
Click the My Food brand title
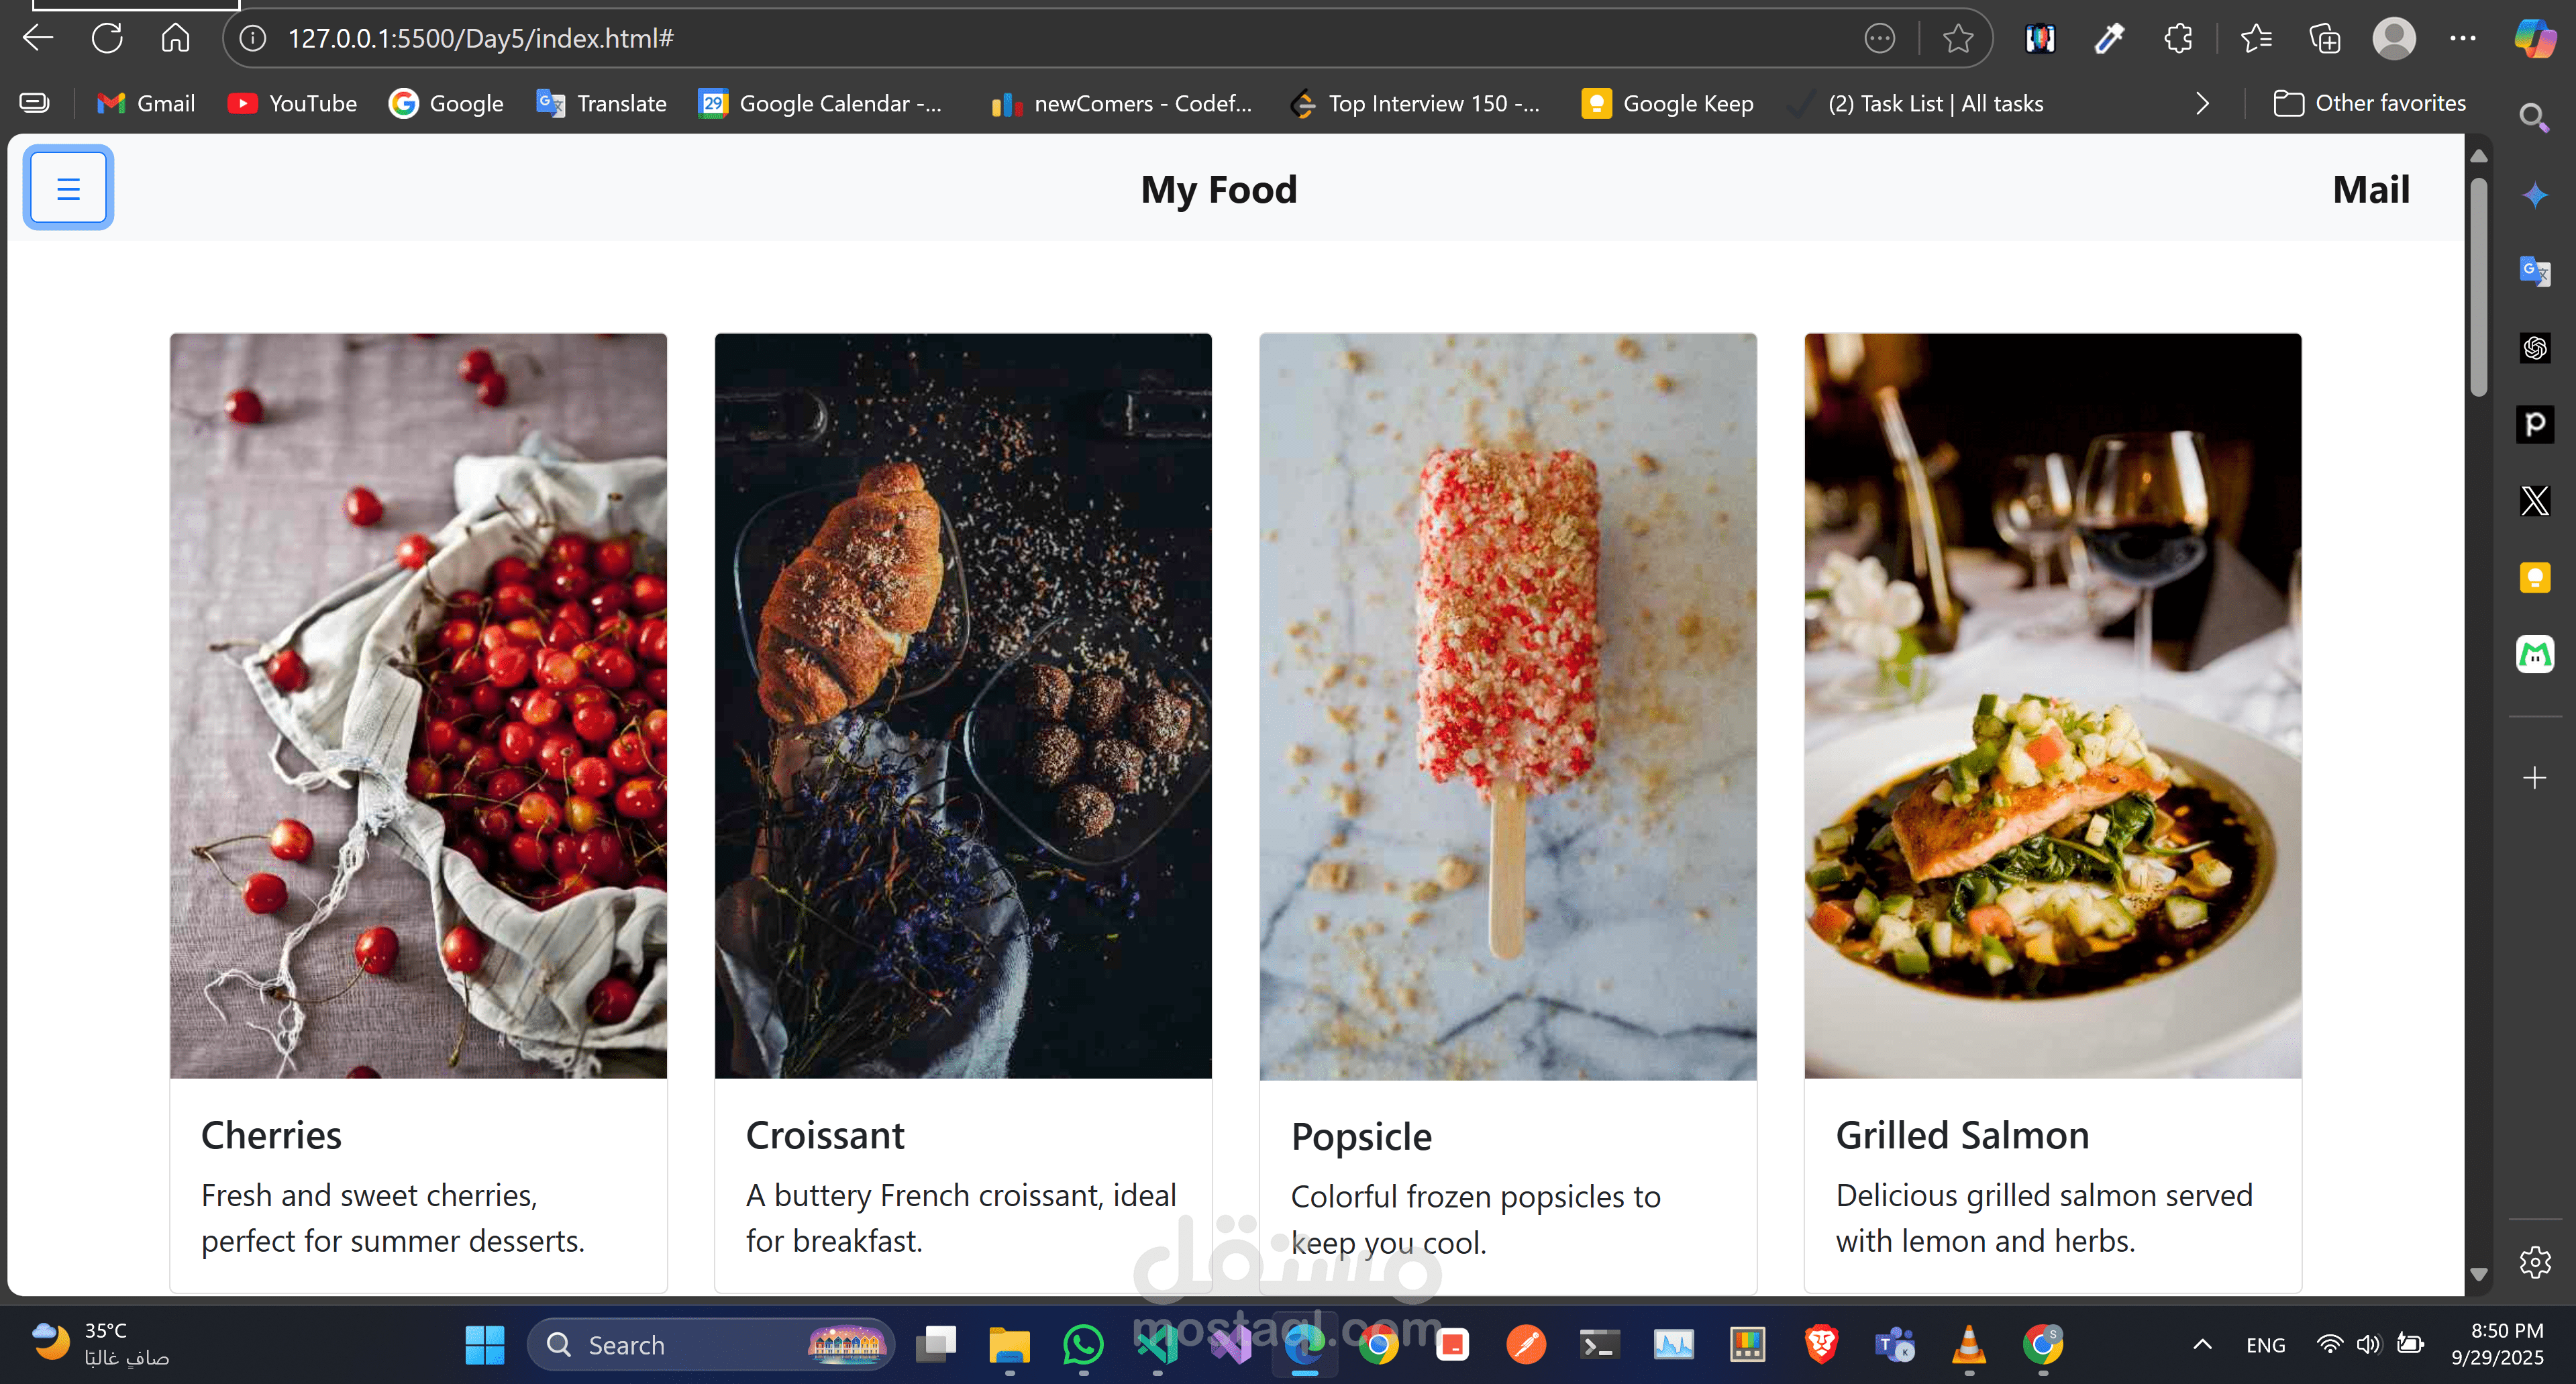[x=1218, y=190]
